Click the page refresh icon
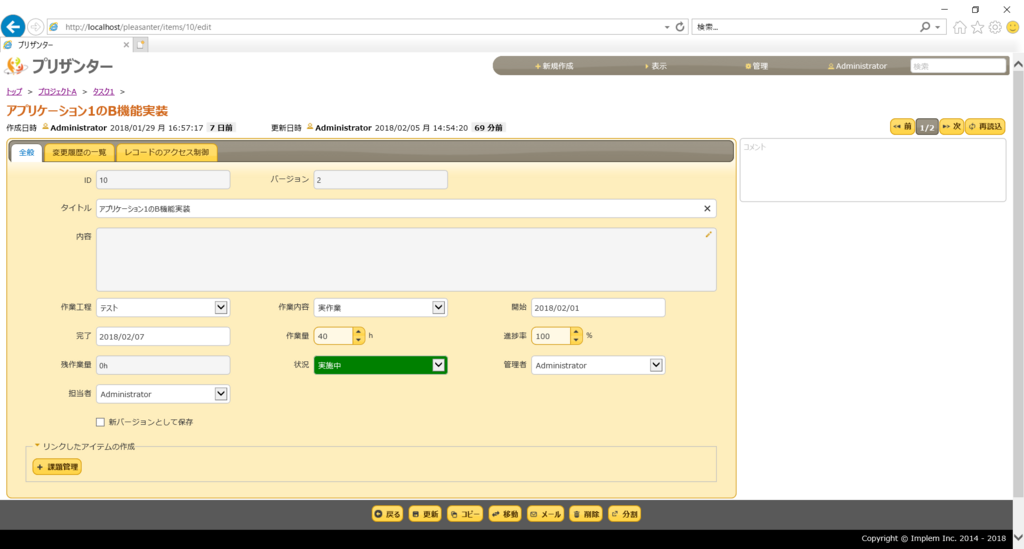 [680, 27]
